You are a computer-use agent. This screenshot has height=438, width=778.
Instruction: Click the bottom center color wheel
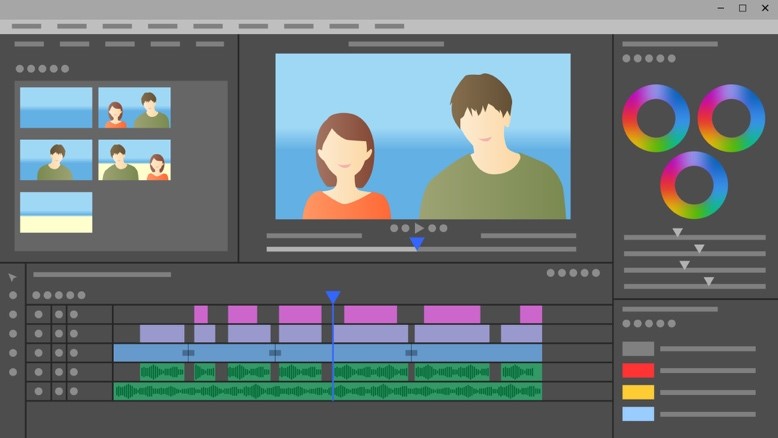click(694, 185)
